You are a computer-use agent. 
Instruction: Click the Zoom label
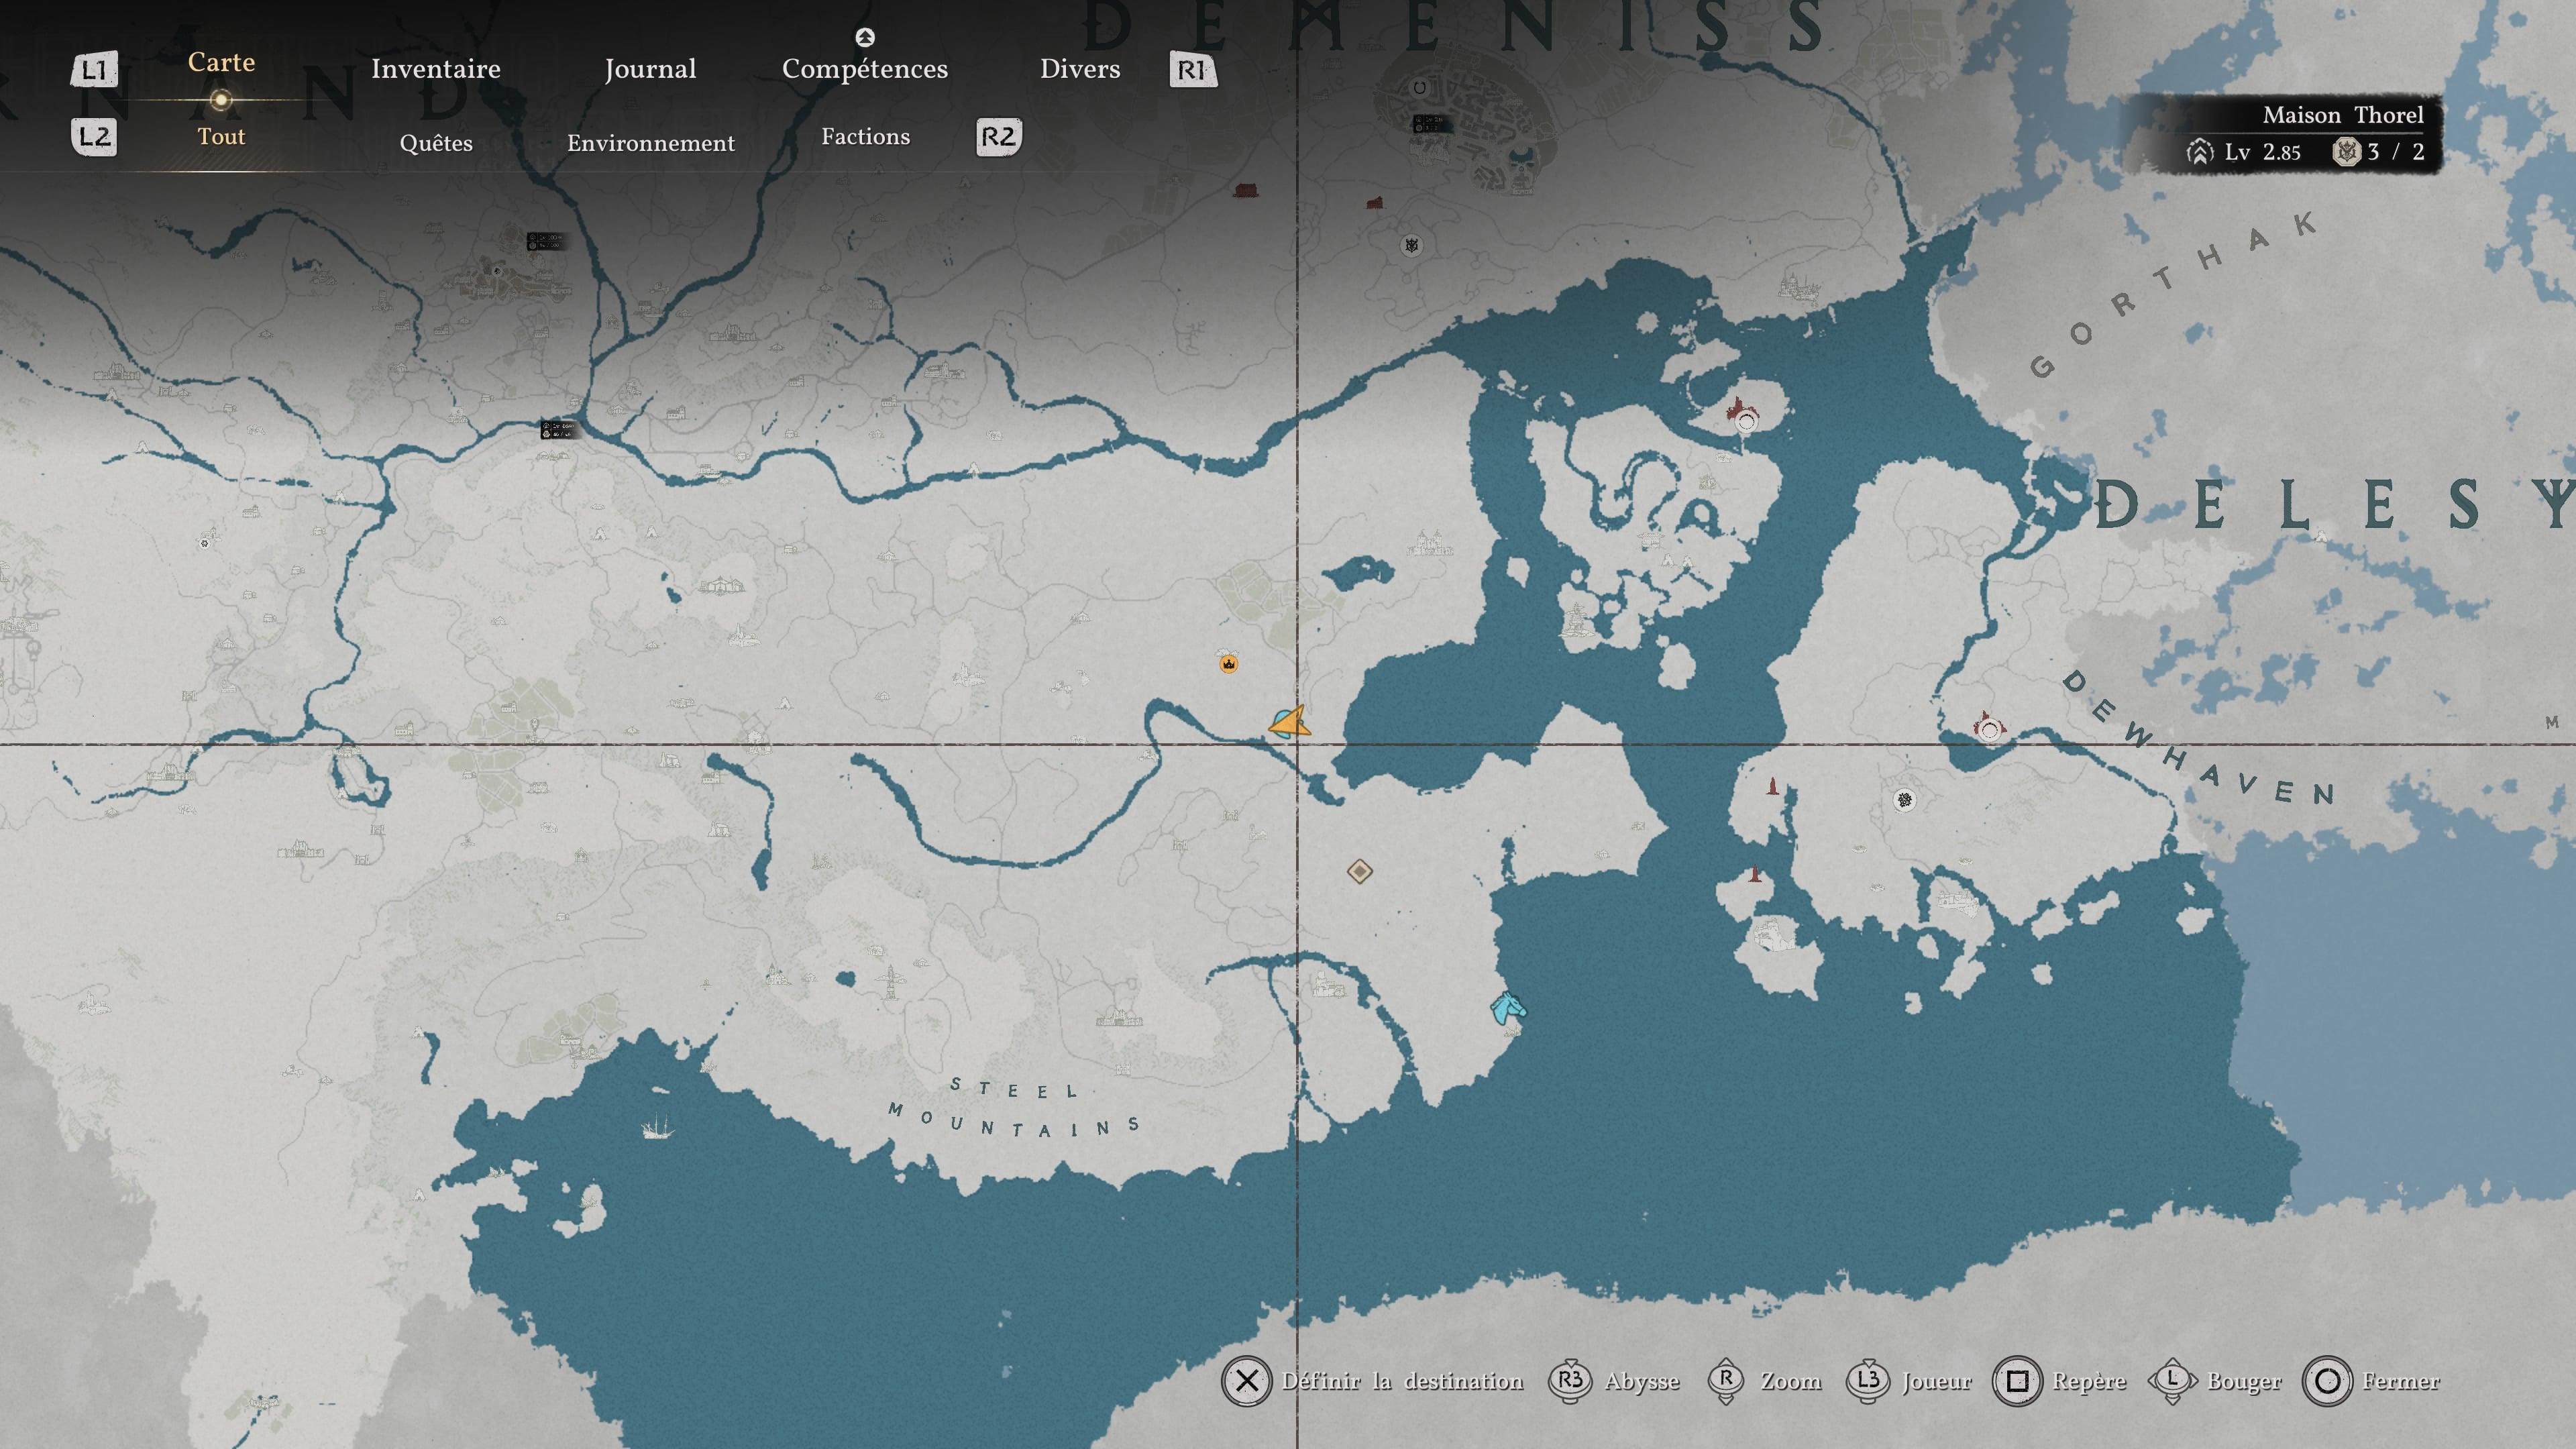point(1791,1381)
